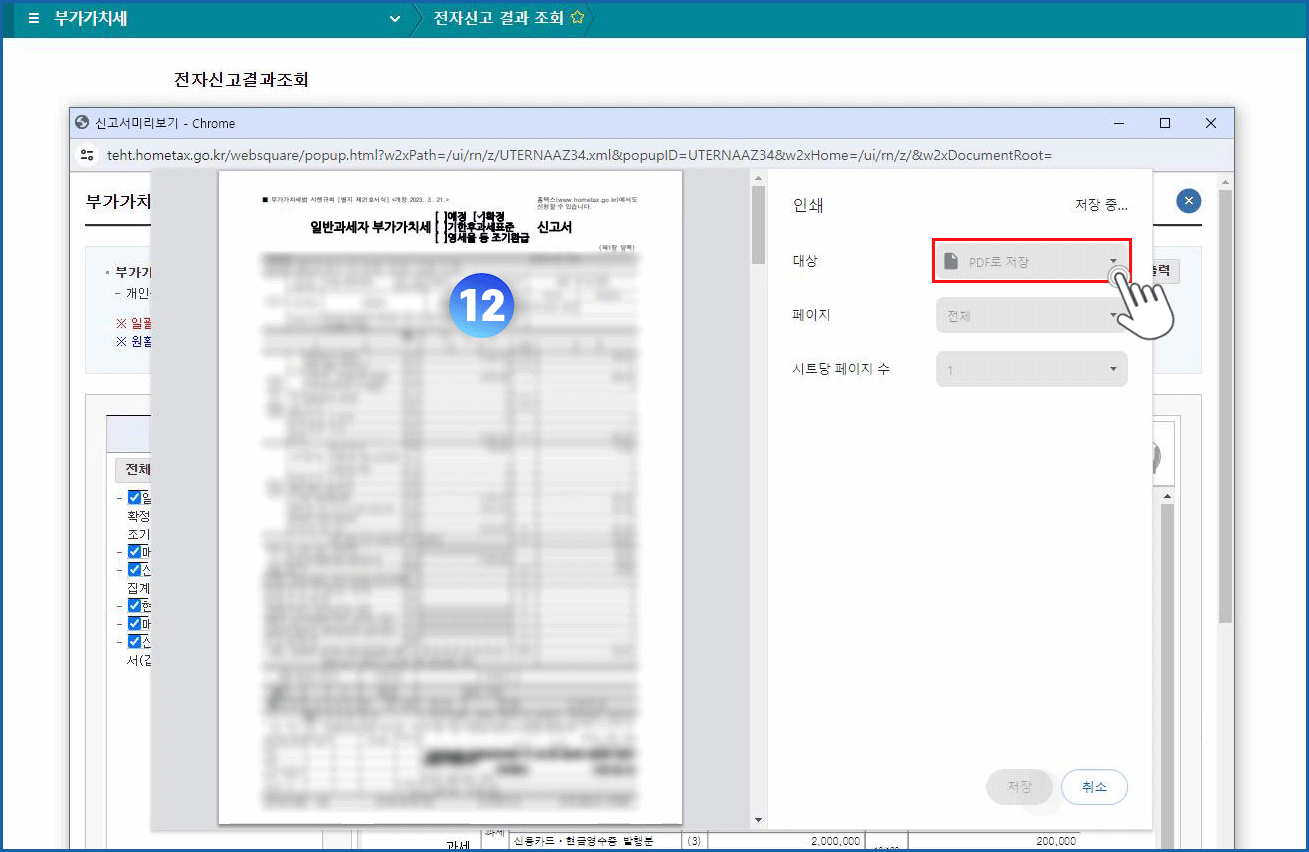
Task: Expand the 부가가치세 menu chevron
Action: [x=395, y=19]
